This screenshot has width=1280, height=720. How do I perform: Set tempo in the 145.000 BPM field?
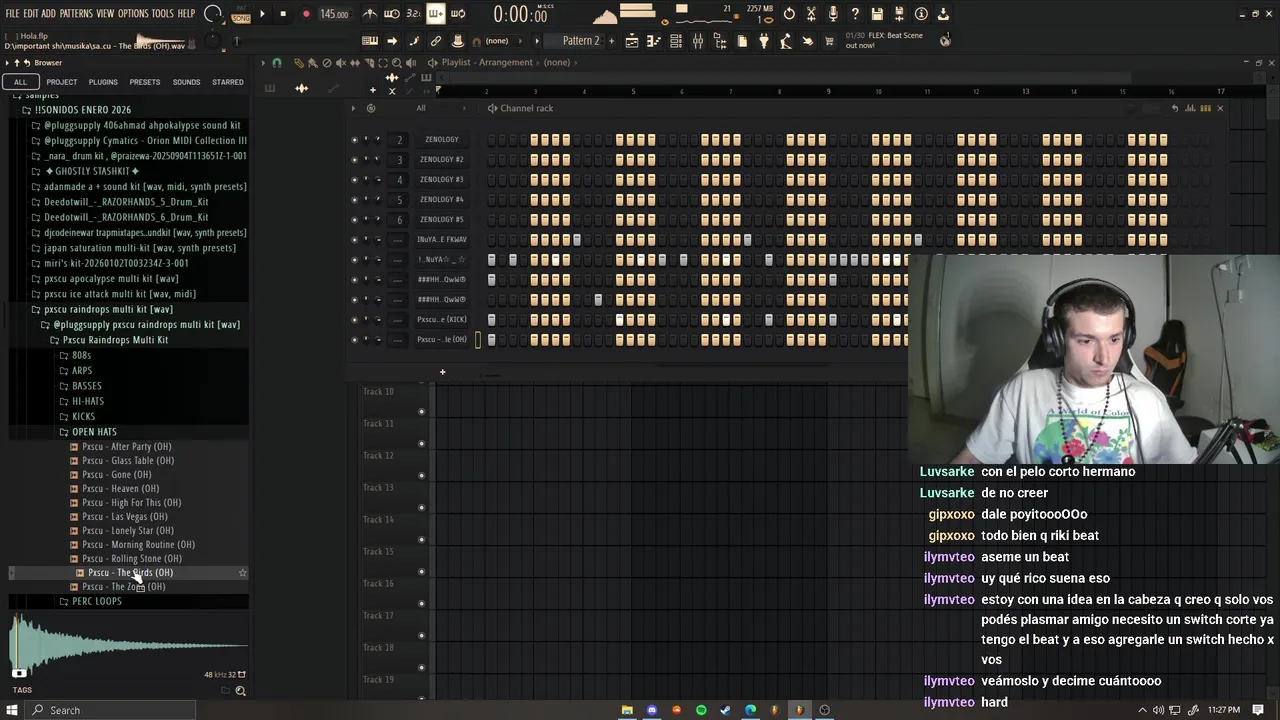click(334, 14)
